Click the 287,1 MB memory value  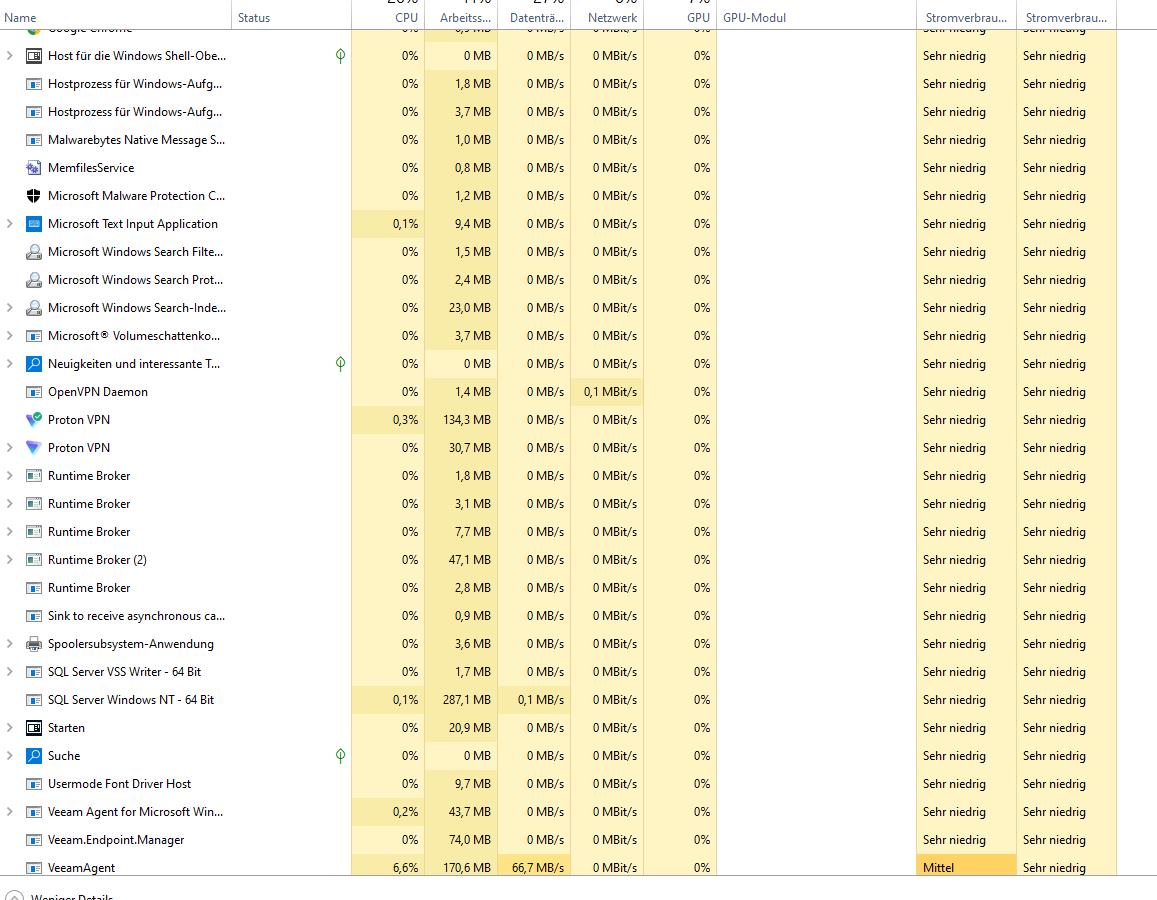point(466,700)
